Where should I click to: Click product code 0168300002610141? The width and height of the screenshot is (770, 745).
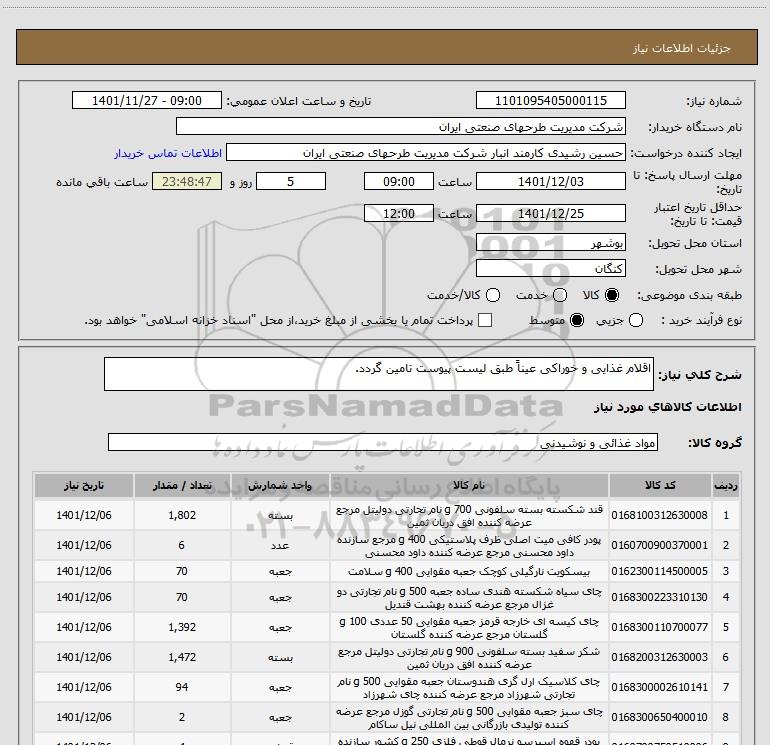click(x=660, y=687)
